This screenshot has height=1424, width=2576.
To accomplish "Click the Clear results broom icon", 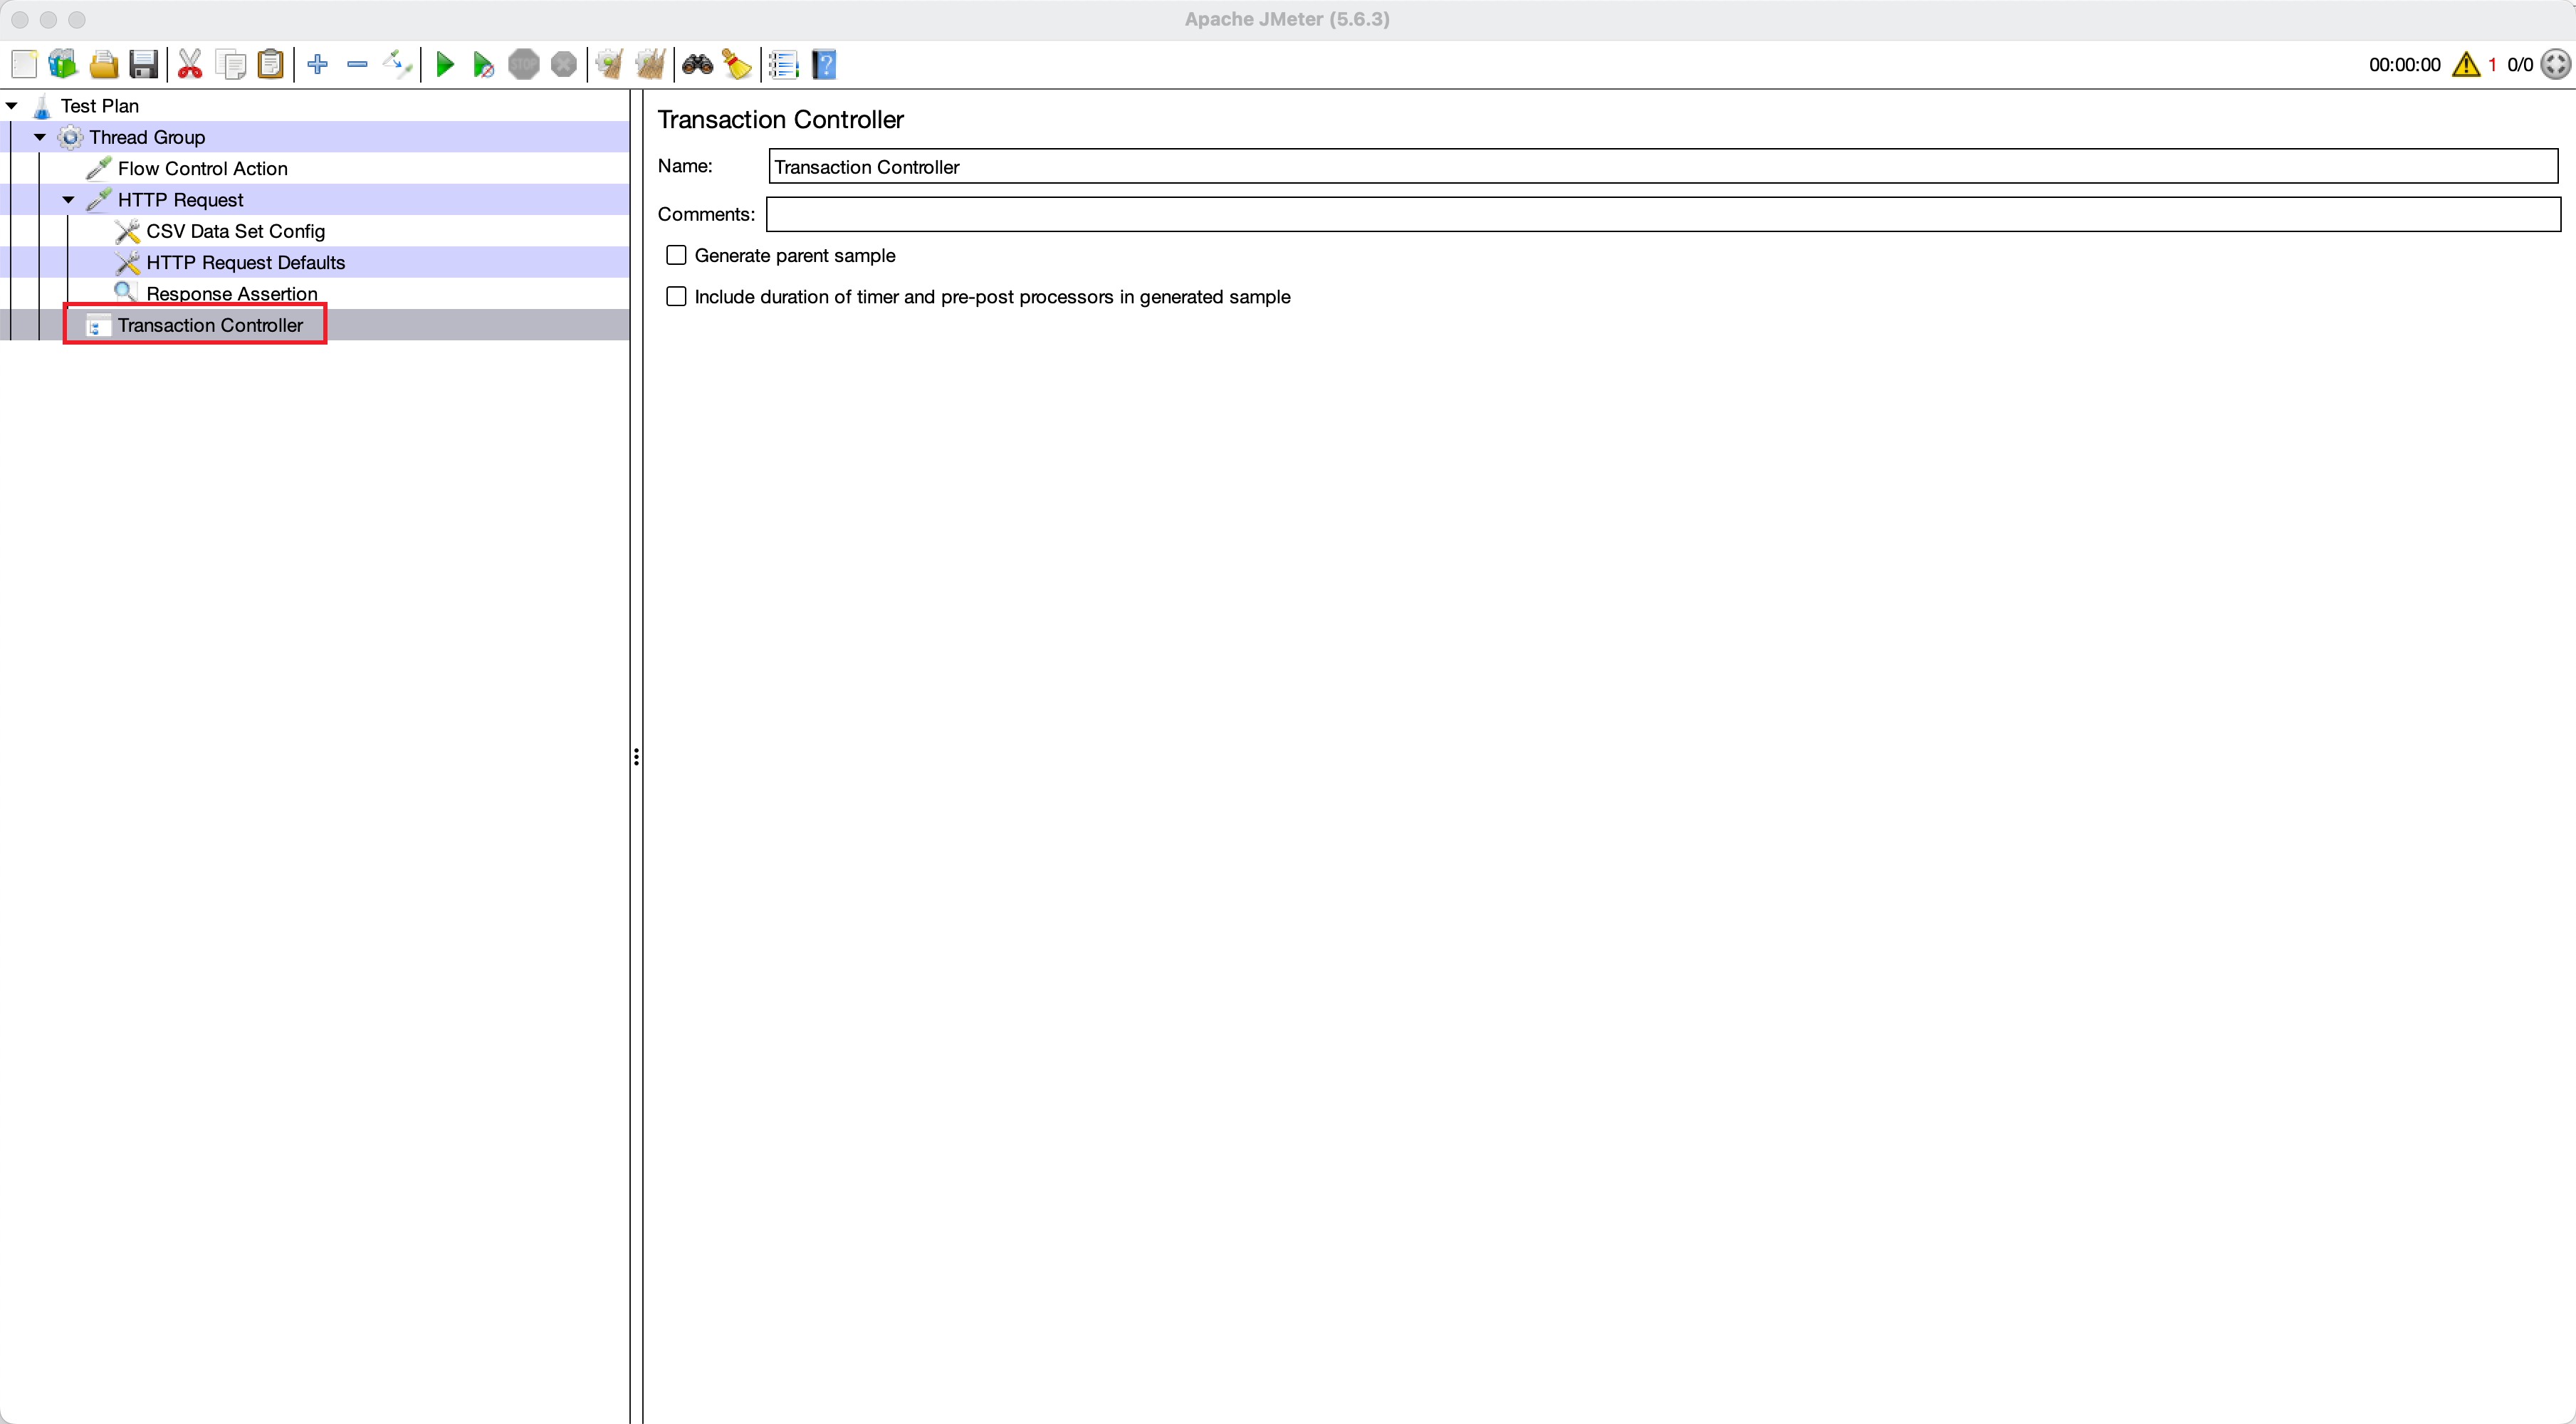I will (609, 65).
